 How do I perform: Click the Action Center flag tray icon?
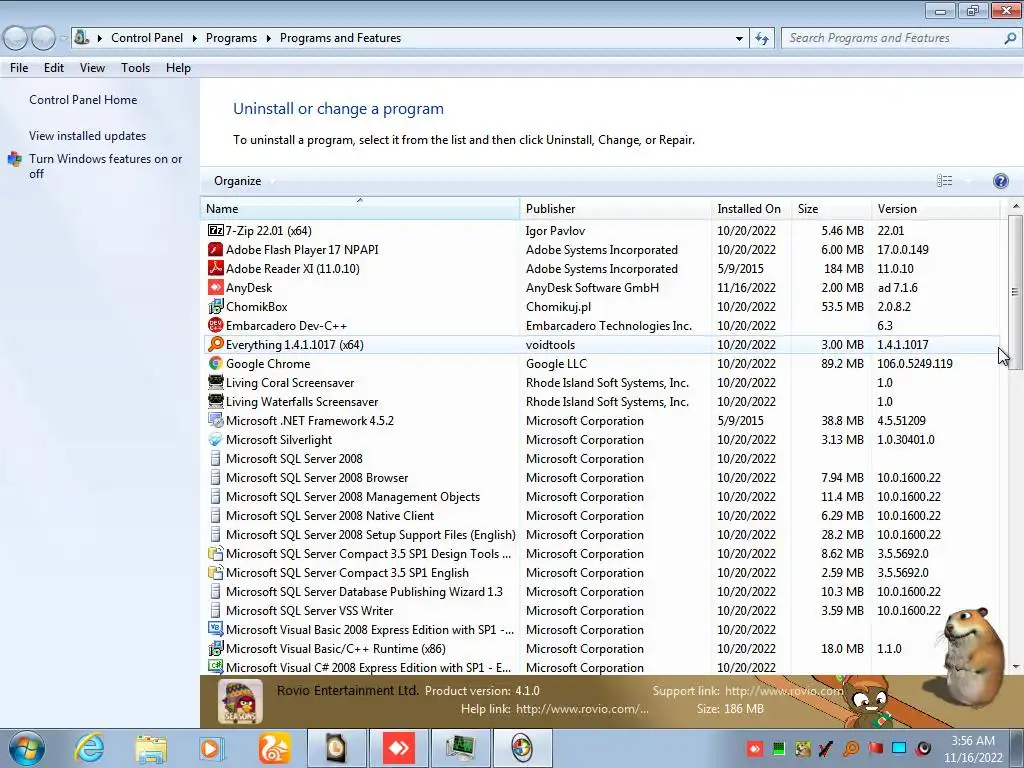876,748
